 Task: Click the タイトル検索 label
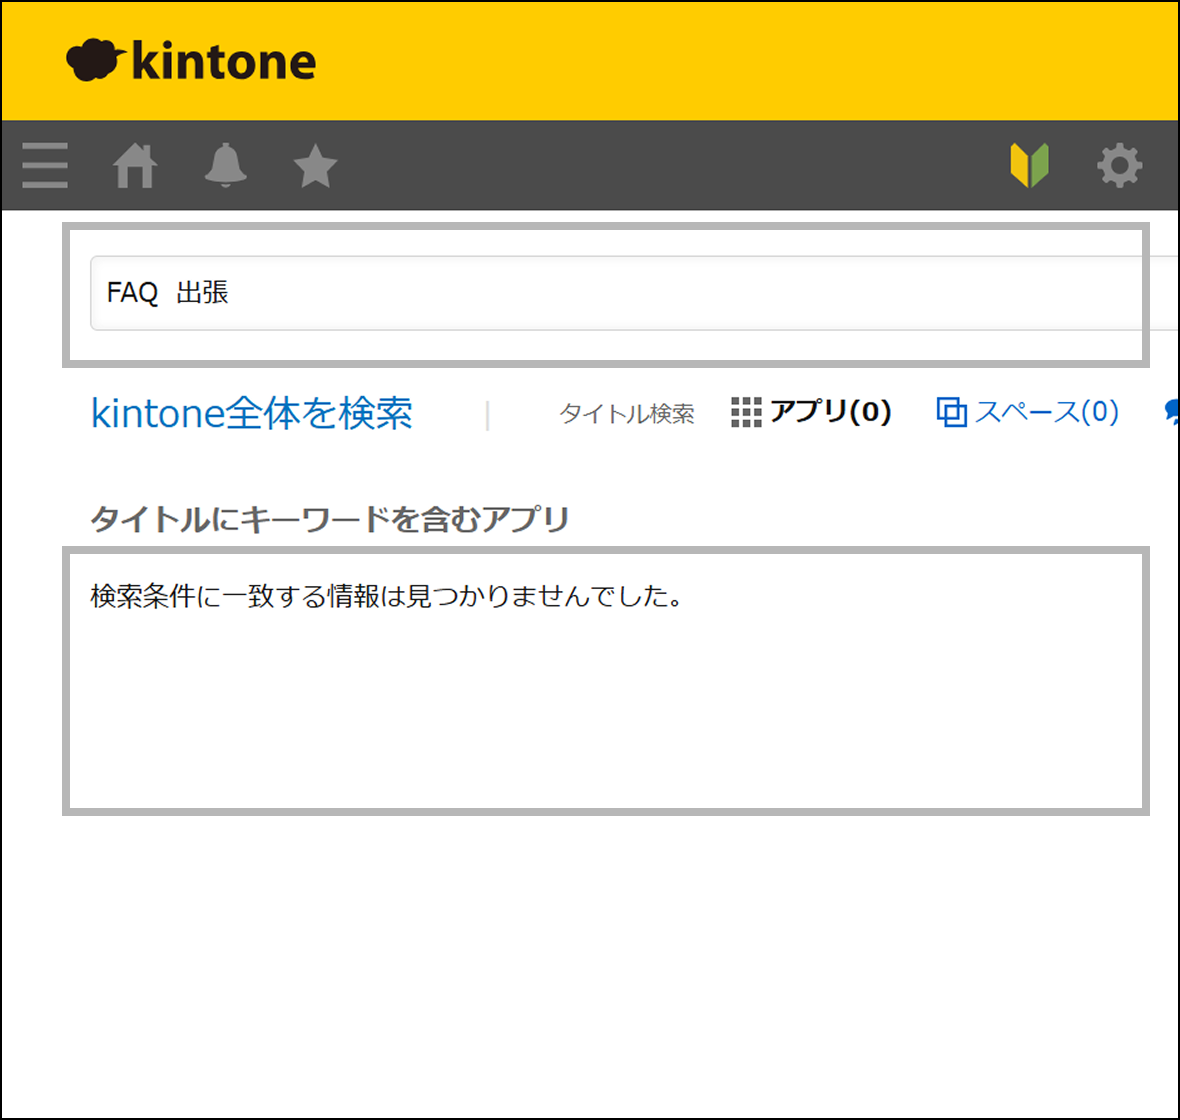(x=626, y=413)
